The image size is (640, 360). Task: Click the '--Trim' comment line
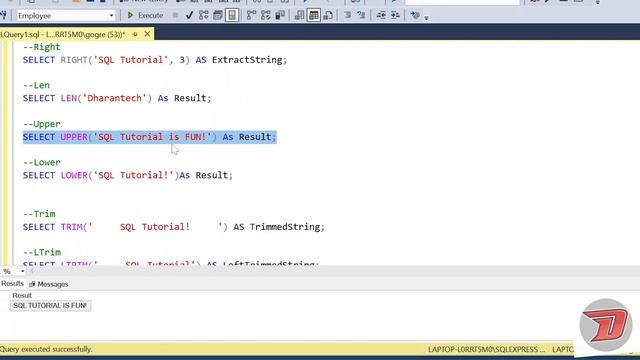tap(39, 214)
